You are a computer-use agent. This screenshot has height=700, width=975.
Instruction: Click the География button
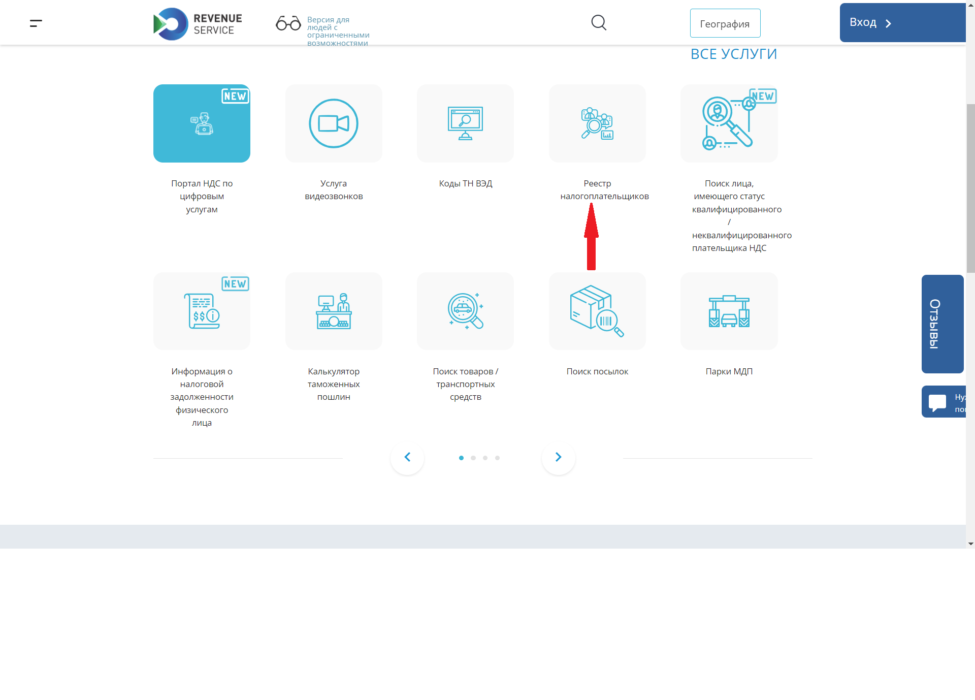tap(725, 23)
